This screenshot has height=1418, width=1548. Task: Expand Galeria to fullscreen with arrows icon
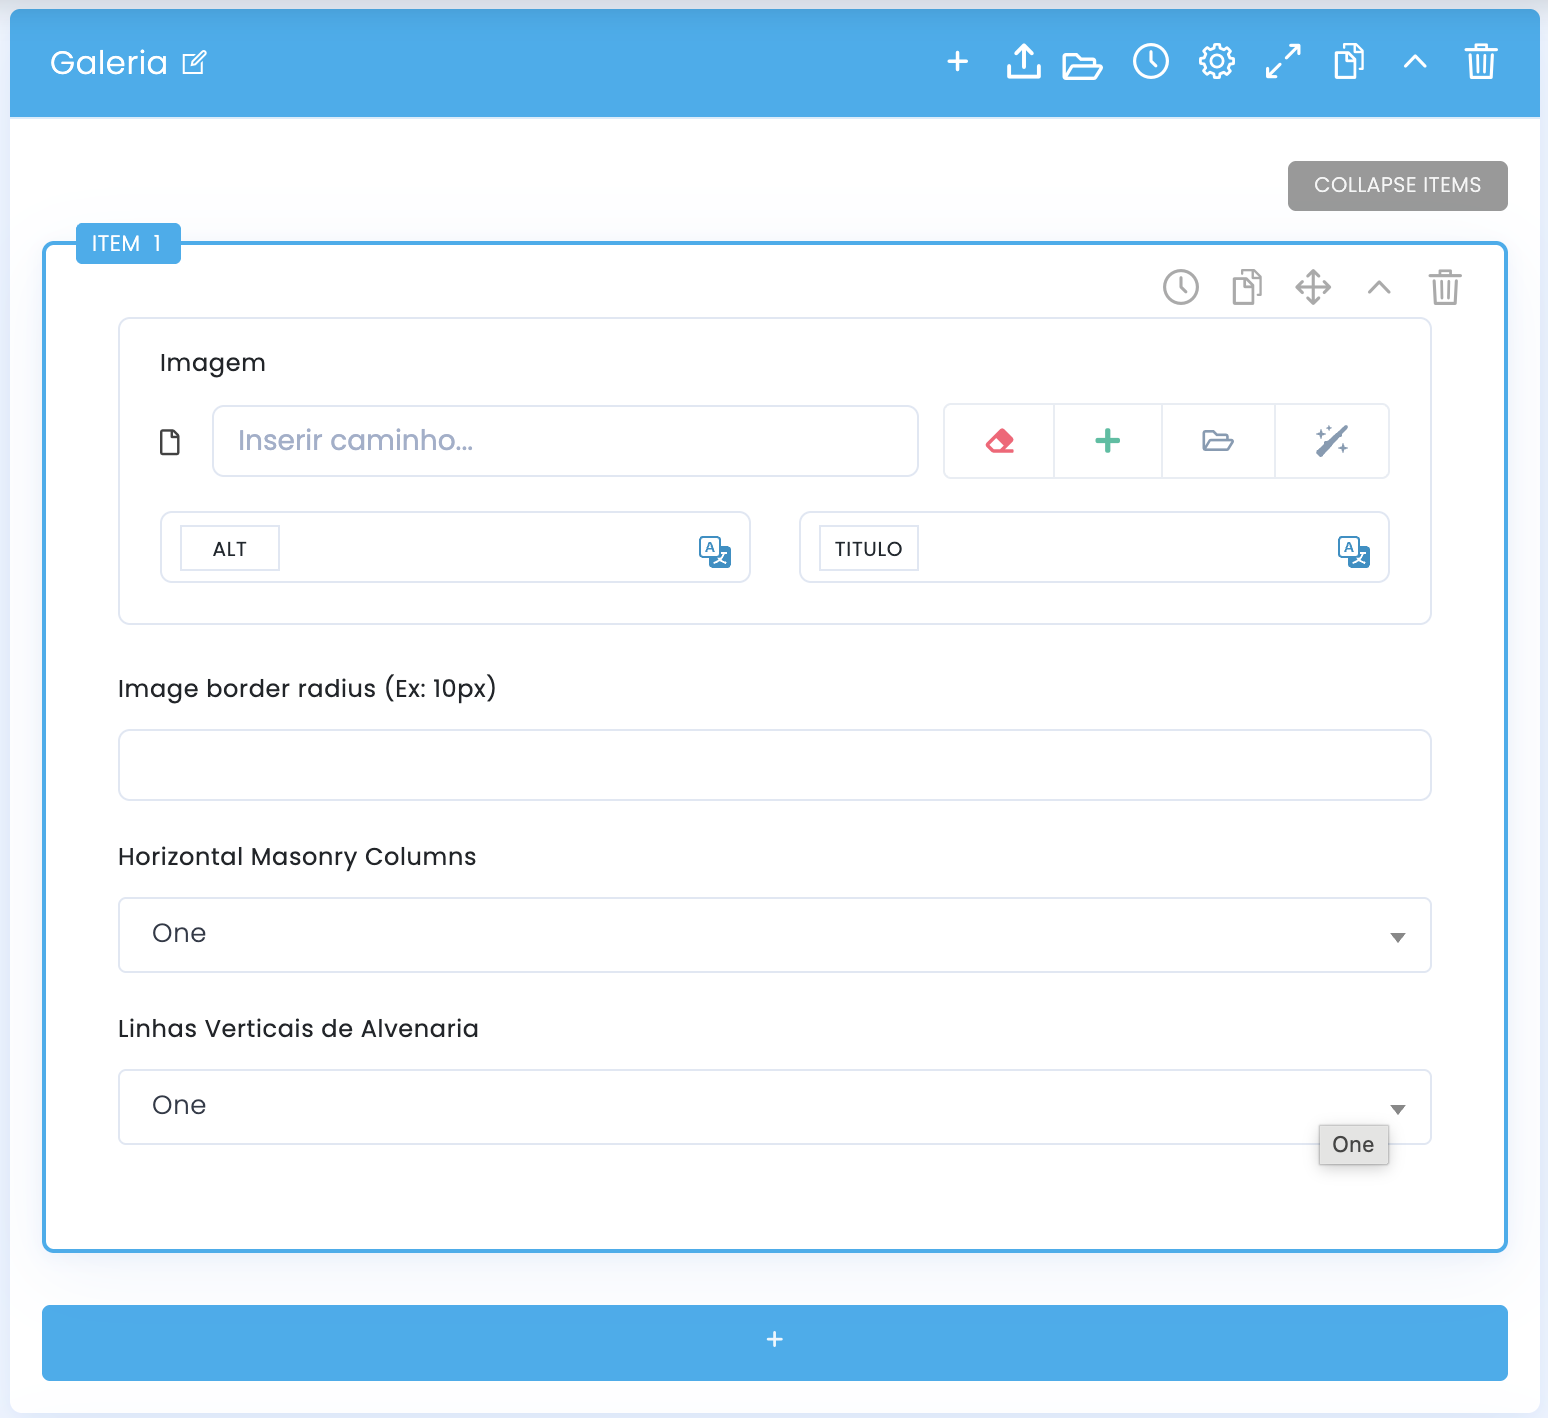1283,62
